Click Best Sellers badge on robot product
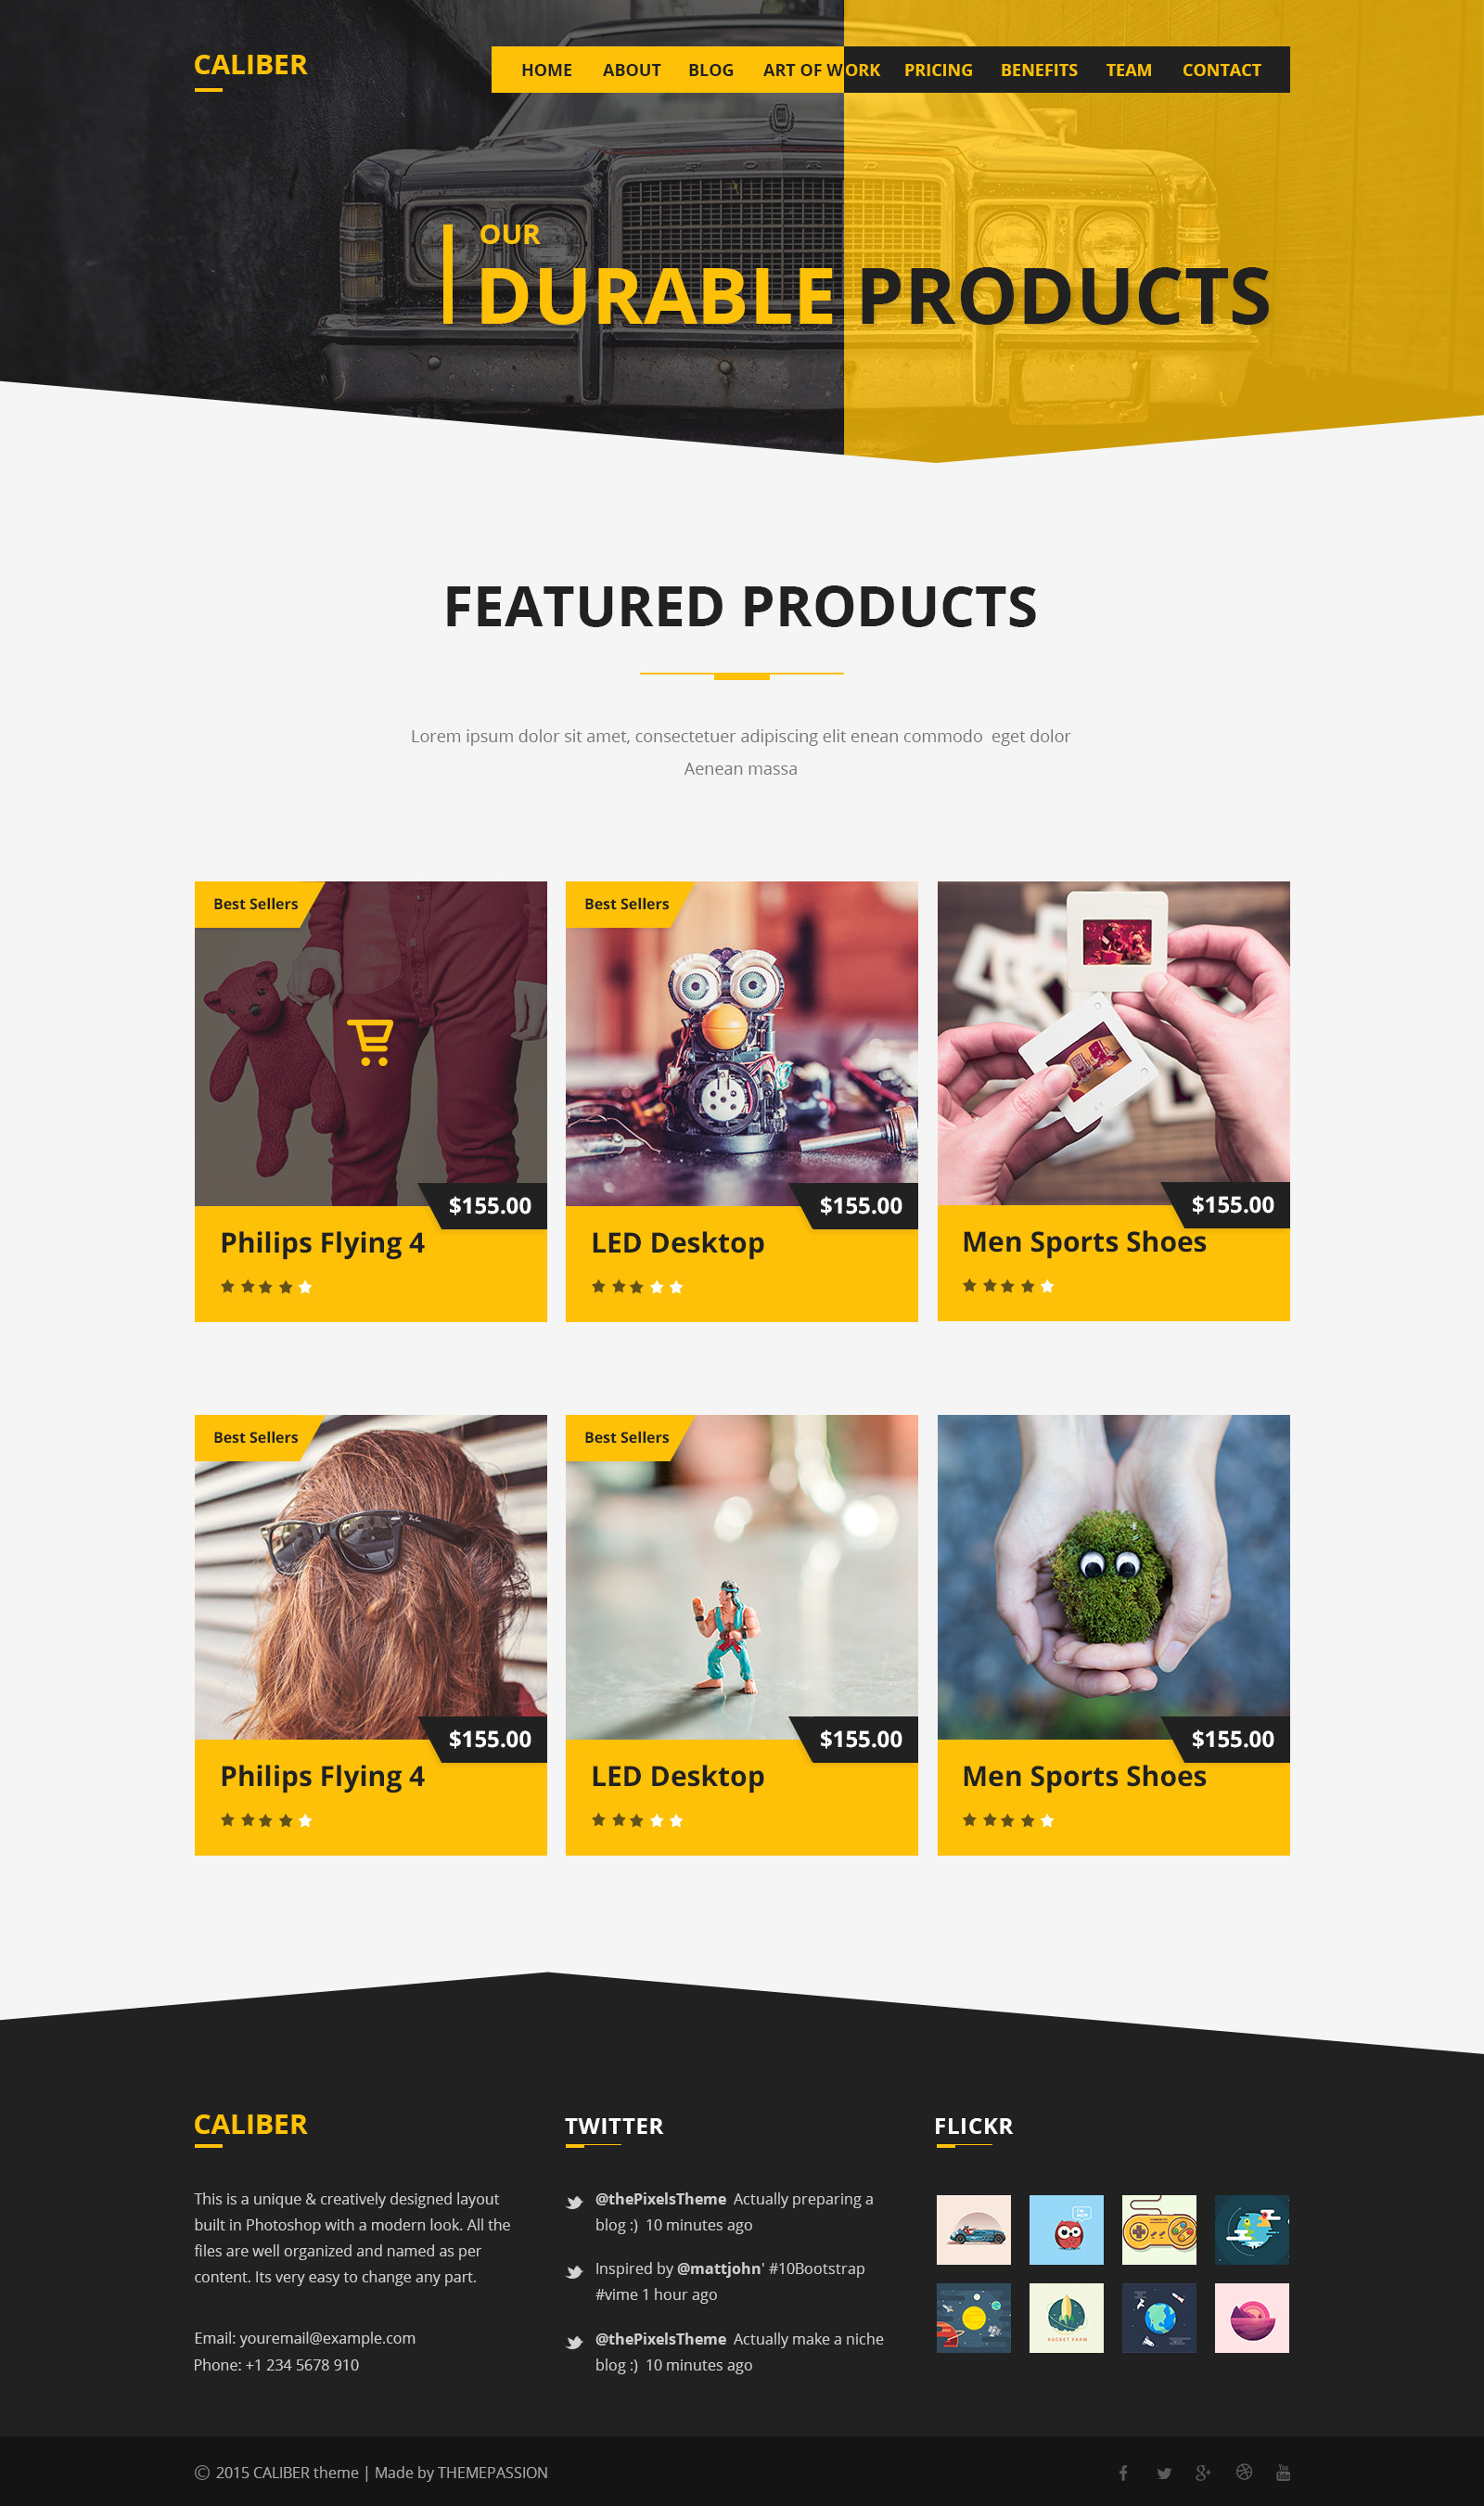The width and height of the screenshot is (1484, 2506). coord(627,904)
